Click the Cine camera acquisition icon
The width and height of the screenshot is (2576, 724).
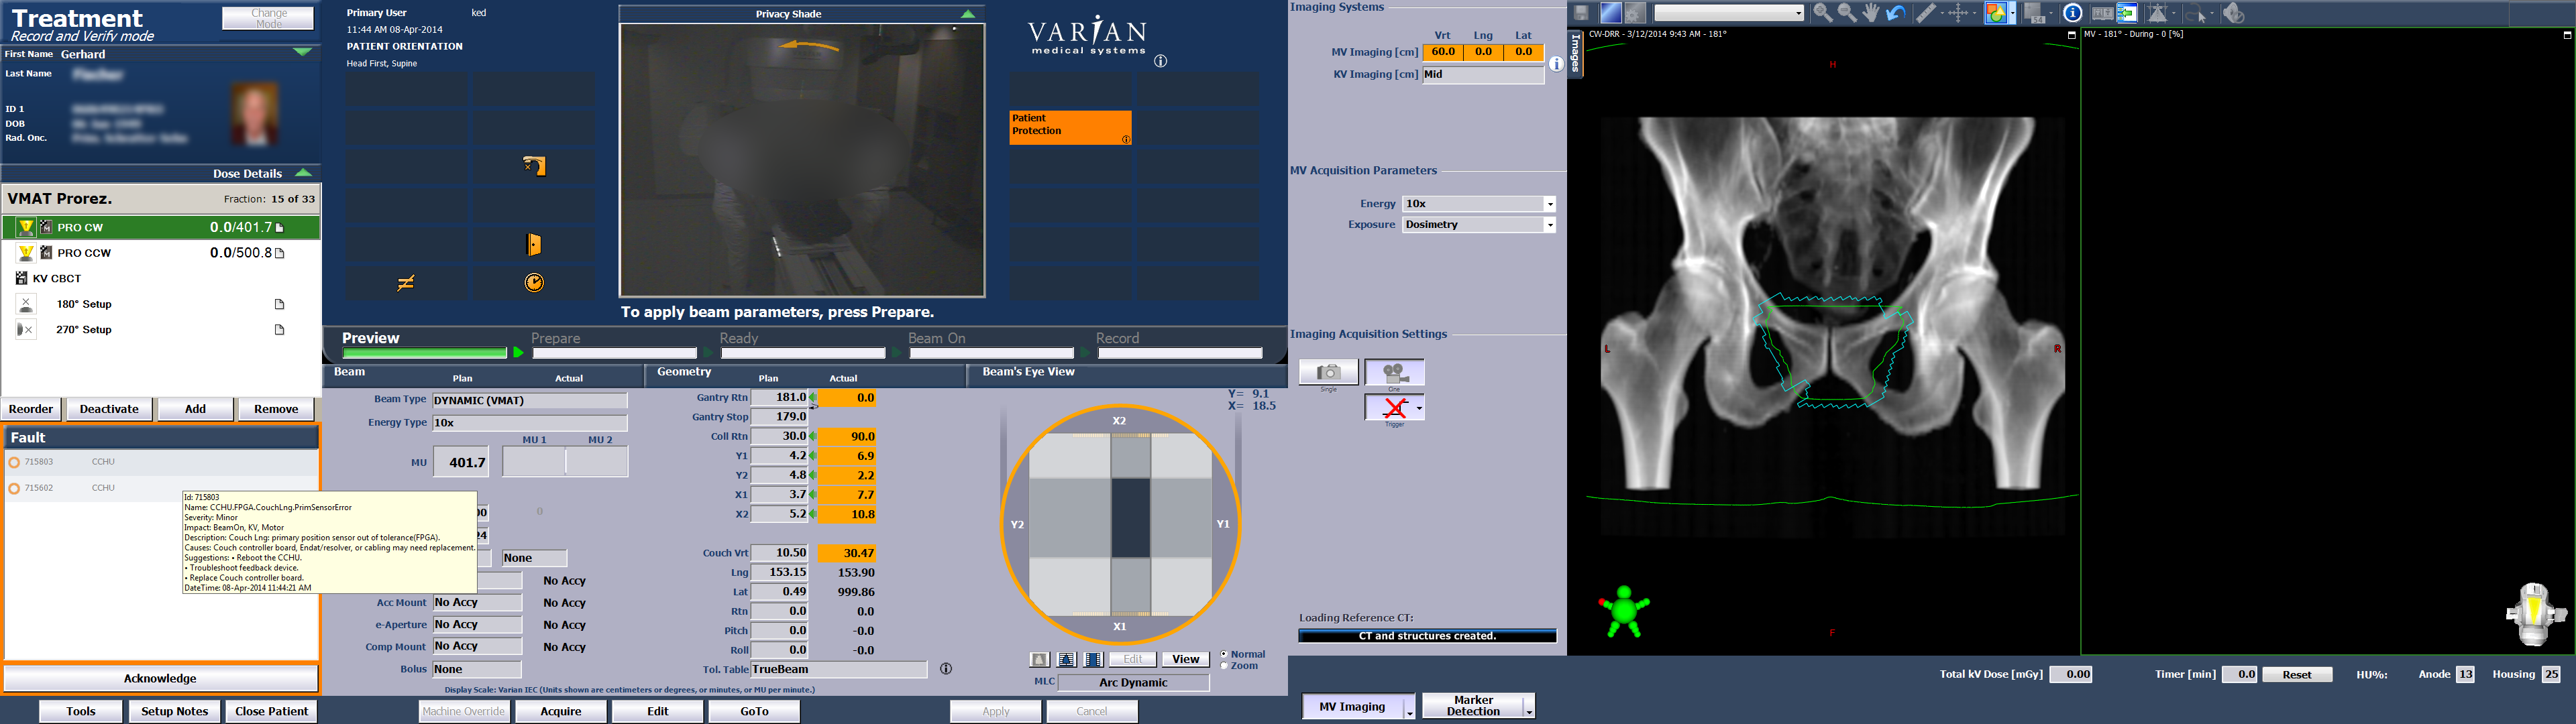click(x=1394, y=373)
